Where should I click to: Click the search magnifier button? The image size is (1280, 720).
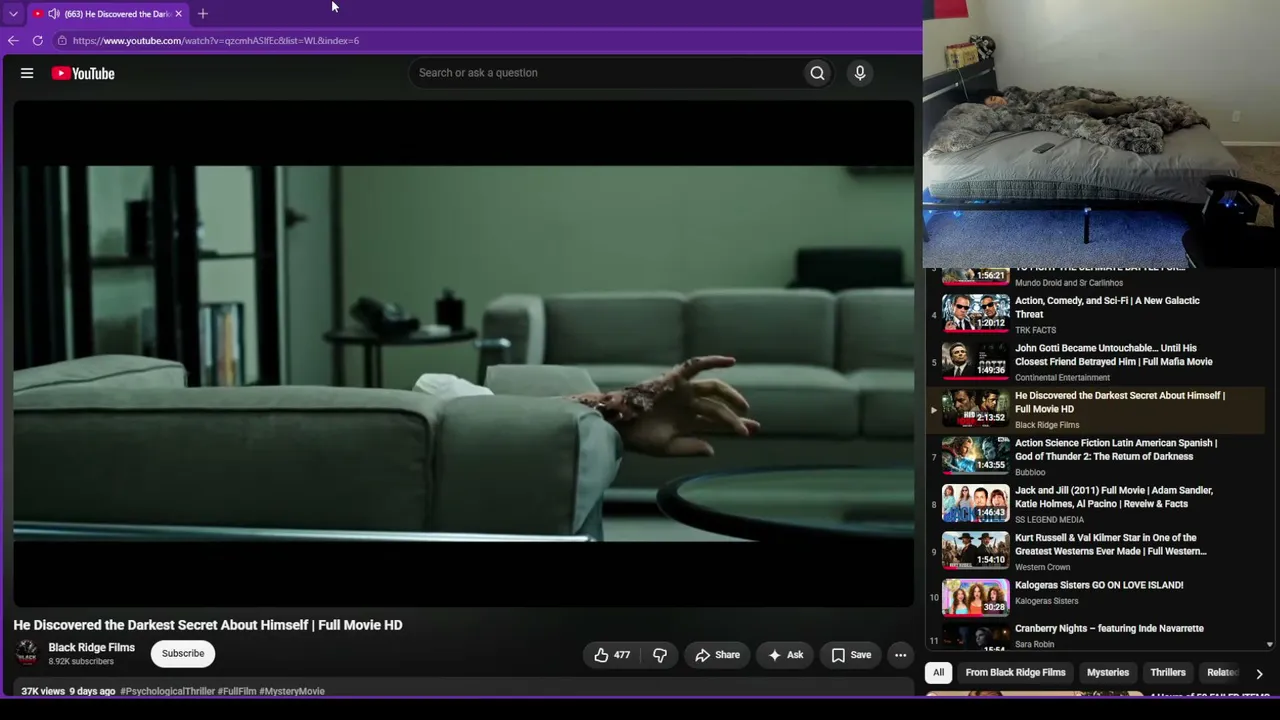click(817, 73)
